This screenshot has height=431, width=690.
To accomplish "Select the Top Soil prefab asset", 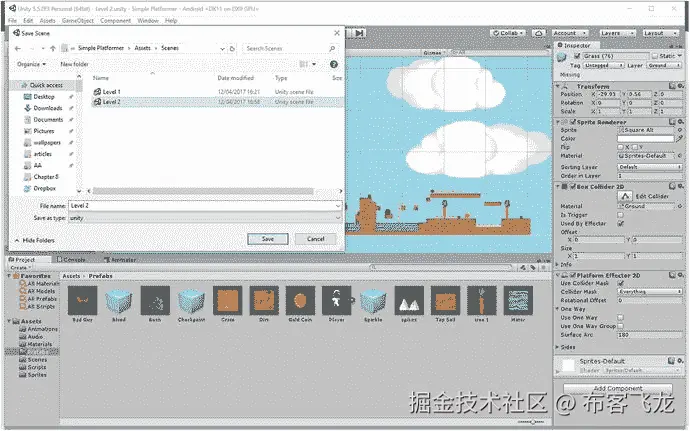I will [445, 300].
